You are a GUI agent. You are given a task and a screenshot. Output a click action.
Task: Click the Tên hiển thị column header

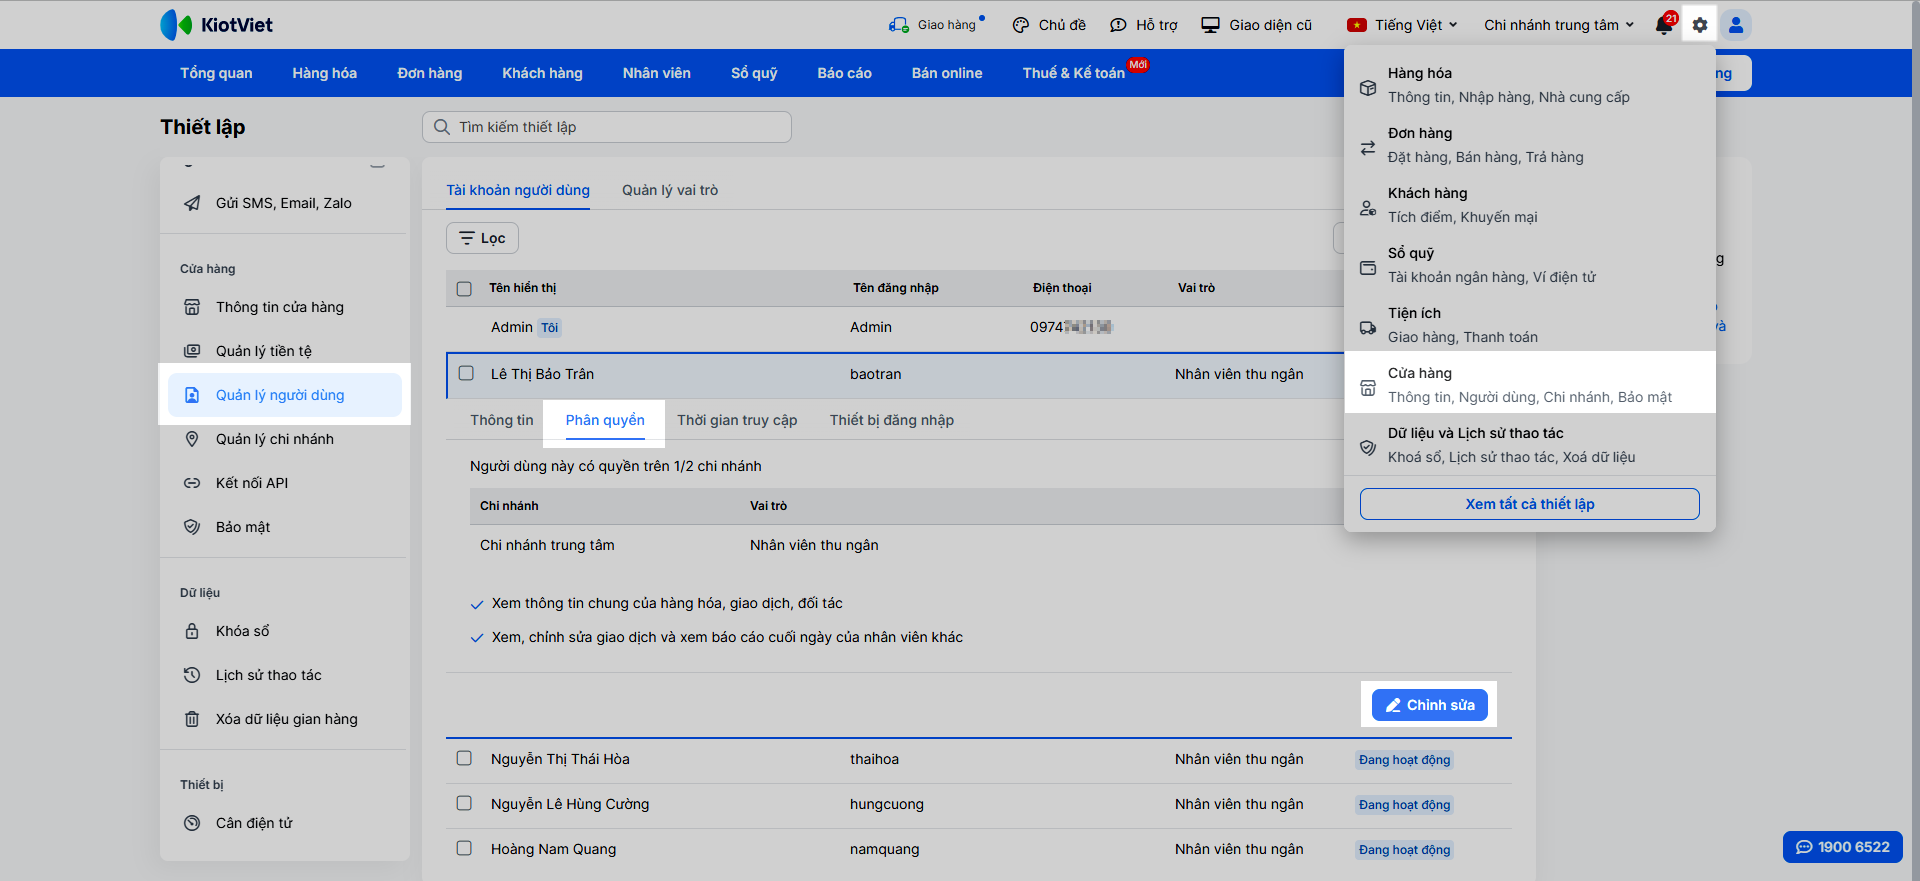tap(522, 288)
